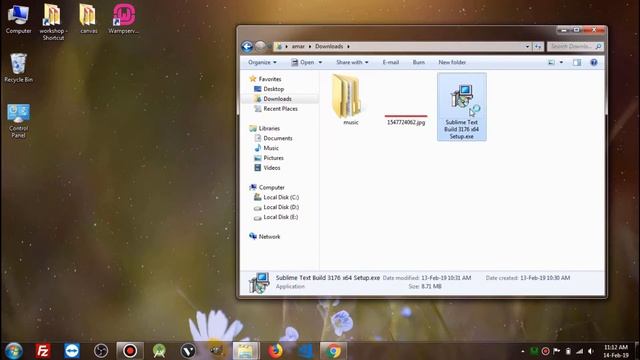Open Visual Studio Code from taskbar
This screenshot has height=360, width=640.
point(305,351)
